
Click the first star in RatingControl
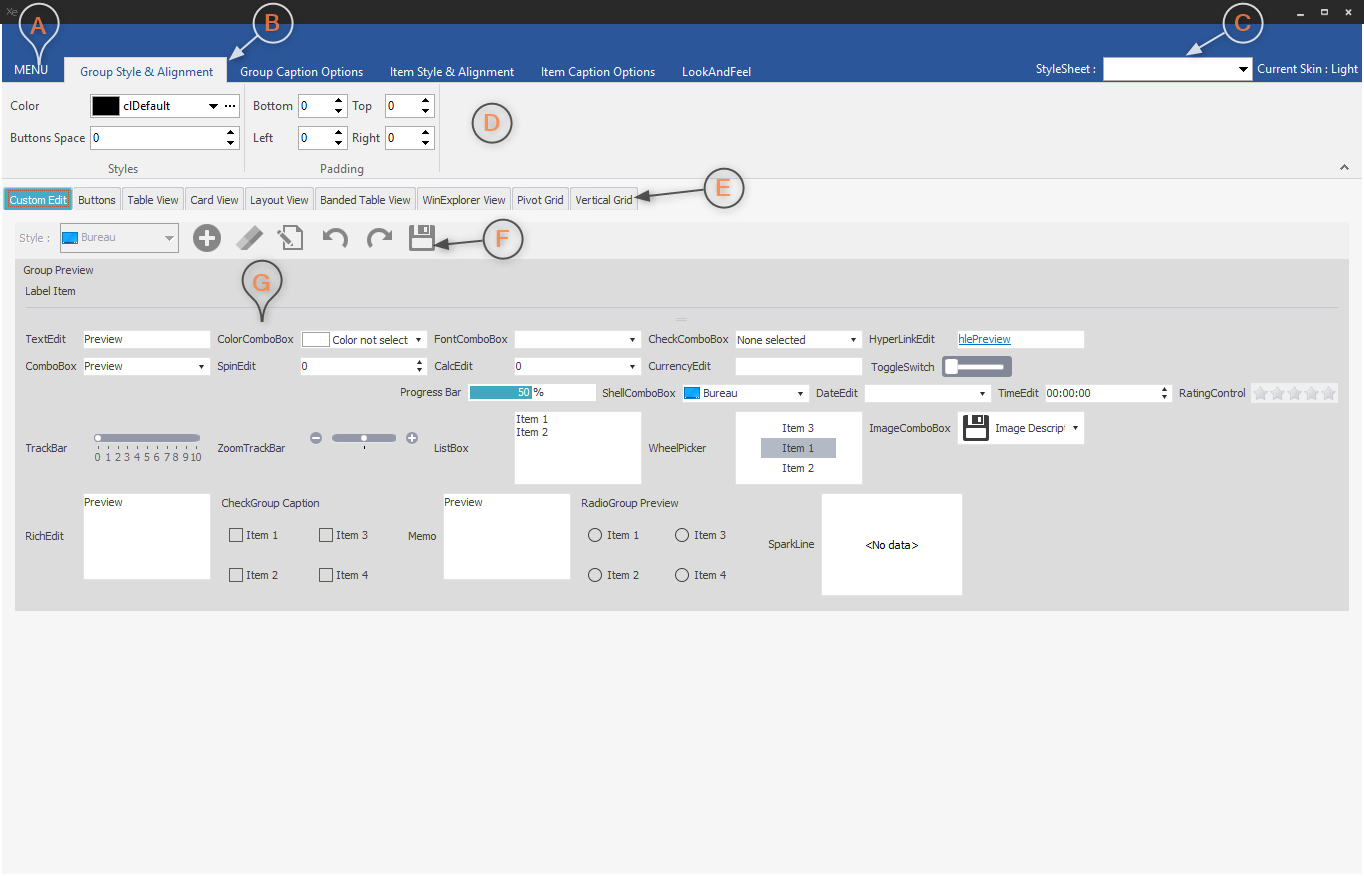[1261, 393]
